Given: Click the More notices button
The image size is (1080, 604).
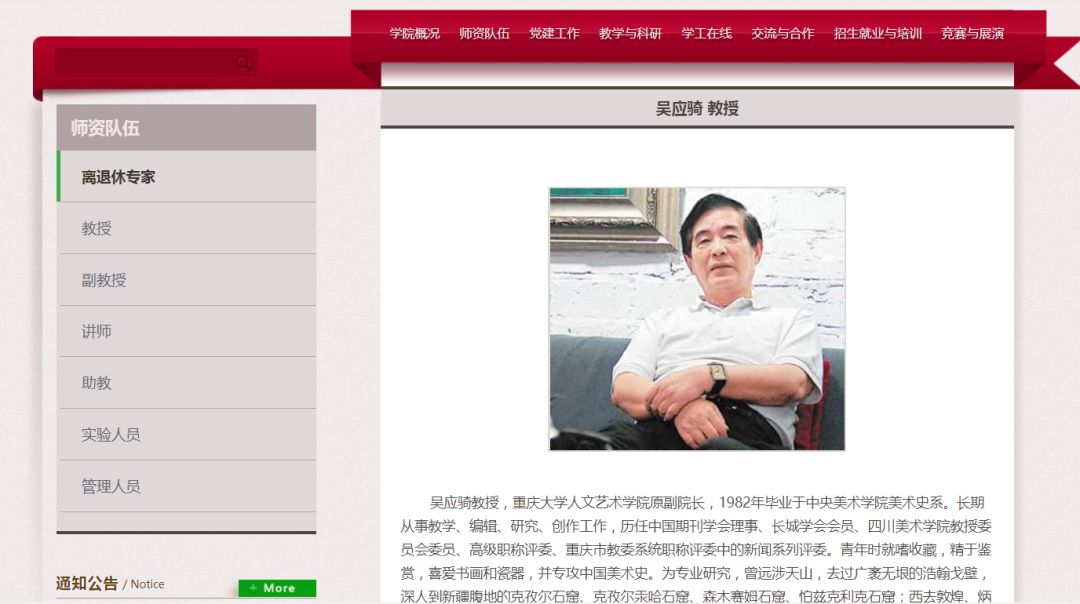Looking at the screenshot, I should click(277, 588).
